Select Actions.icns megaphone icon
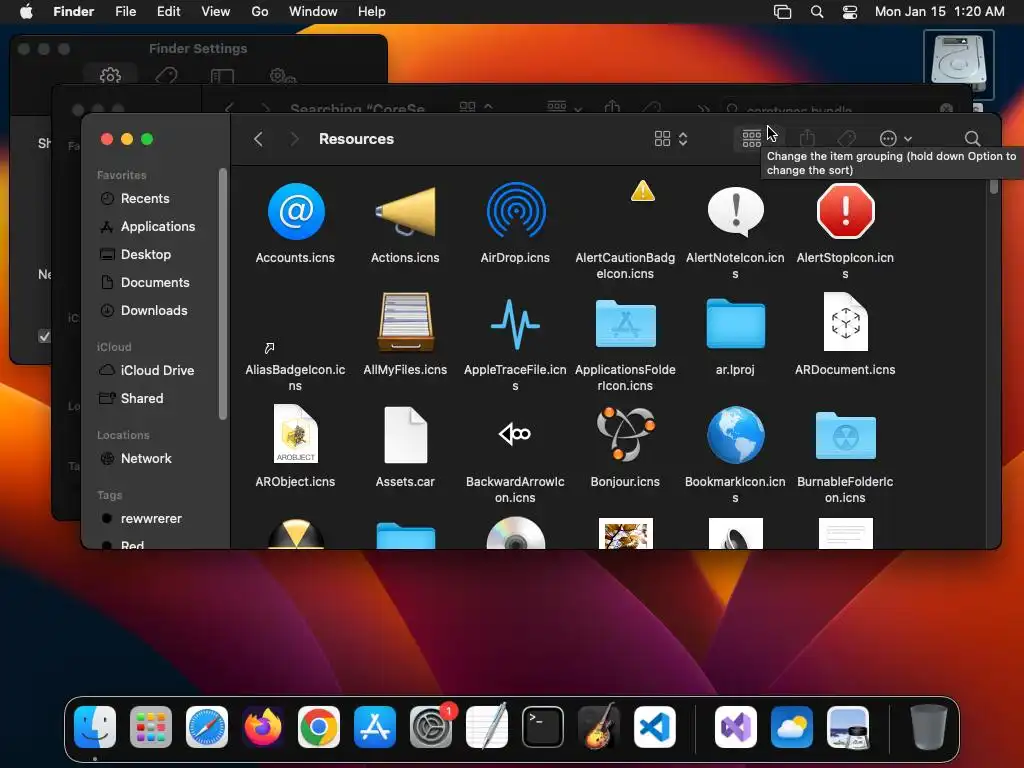The height and width of the screenshot is (768, 1024). click(x=406, y=212)
